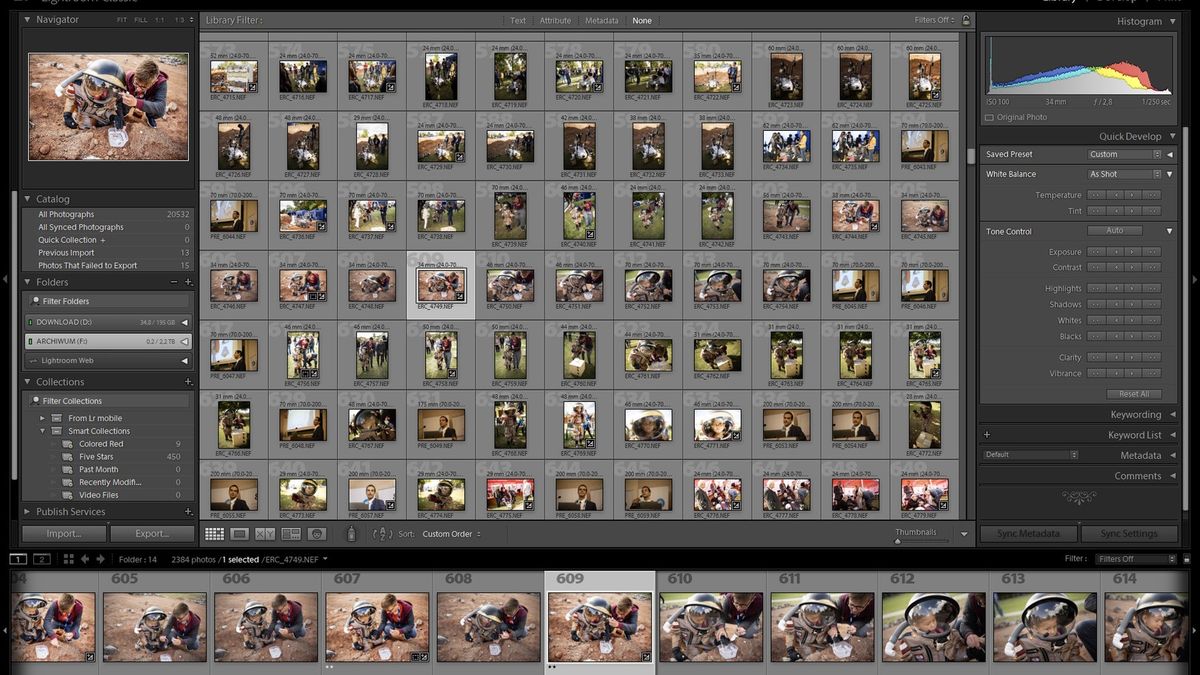Select None tab in Library Filter
The height and width of the screenshot is (675, 1200).
tap(642, 20)
